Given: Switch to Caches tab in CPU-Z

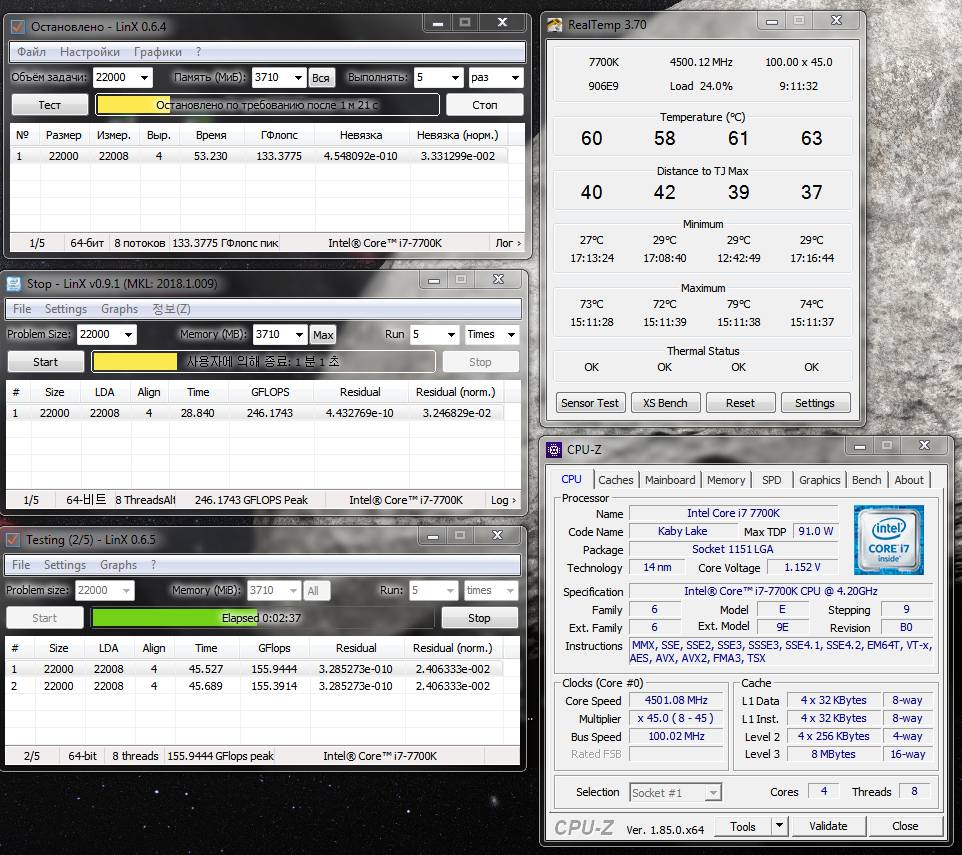Looking at the screenshot, I should coord(615,480).
